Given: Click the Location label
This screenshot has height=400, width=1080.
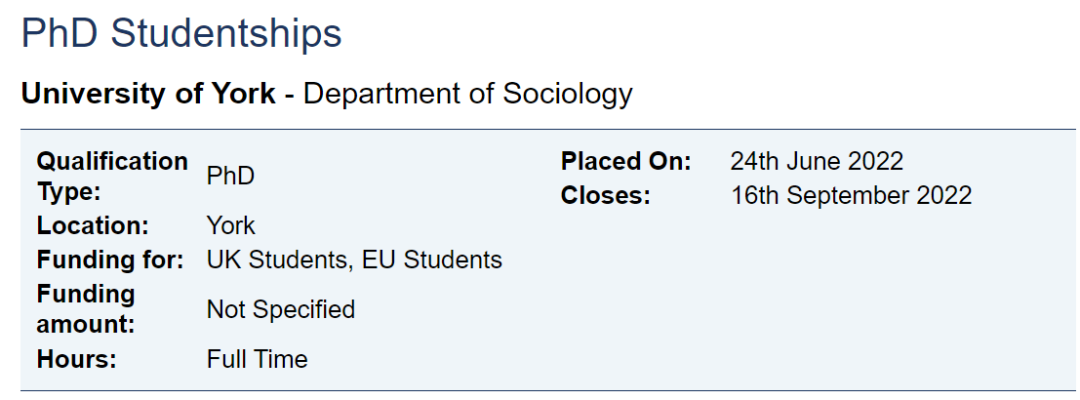Looking at the screenshot, I should (x=92, y=225).
